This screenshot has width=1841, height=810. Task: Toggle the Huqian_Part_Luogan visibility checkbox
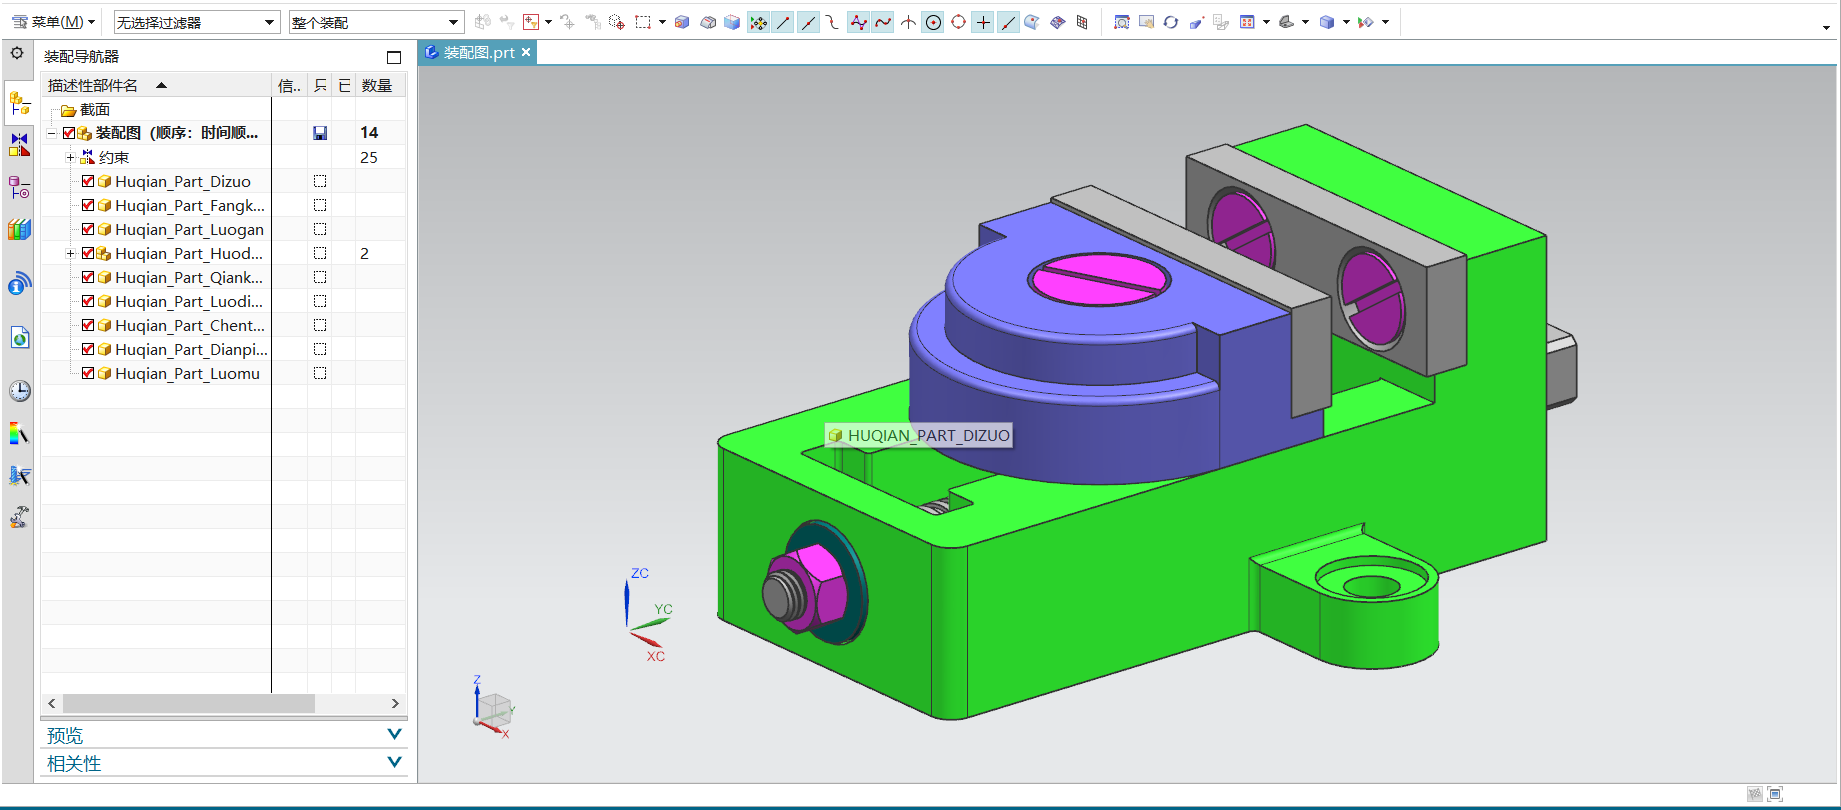(88, 229)
